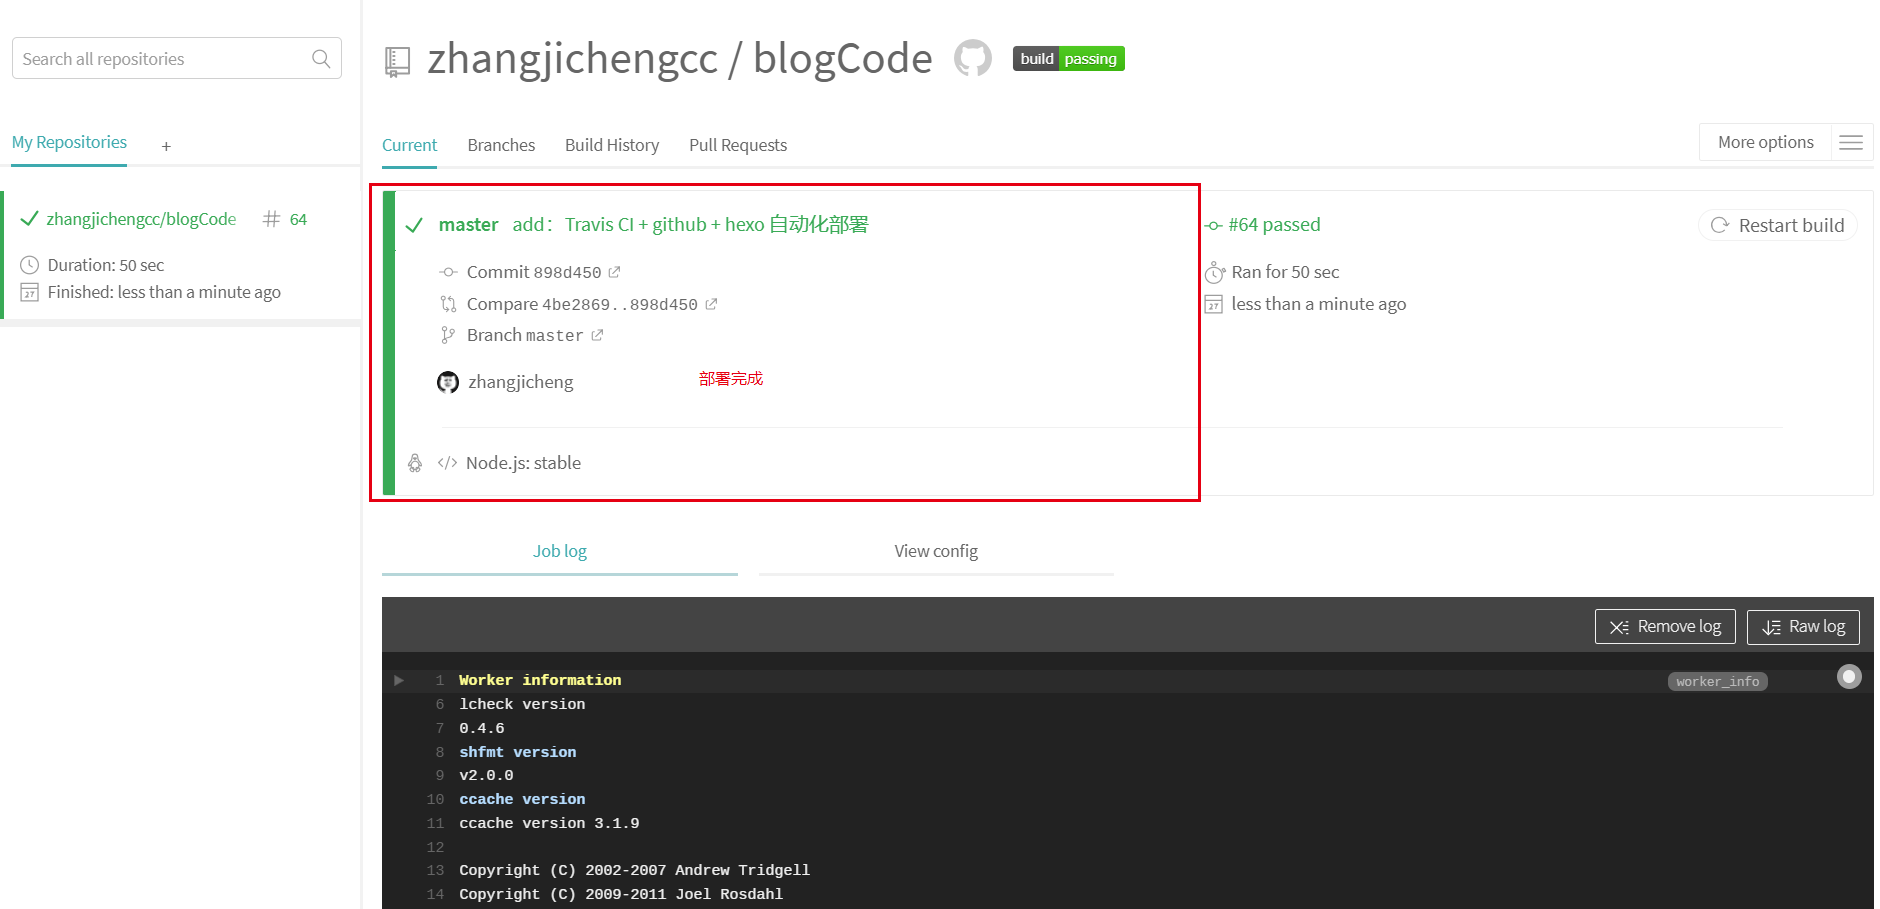Click the code brackets icon beside Node.js
This screenshot has height=909, width=1880.
[447, 463]
